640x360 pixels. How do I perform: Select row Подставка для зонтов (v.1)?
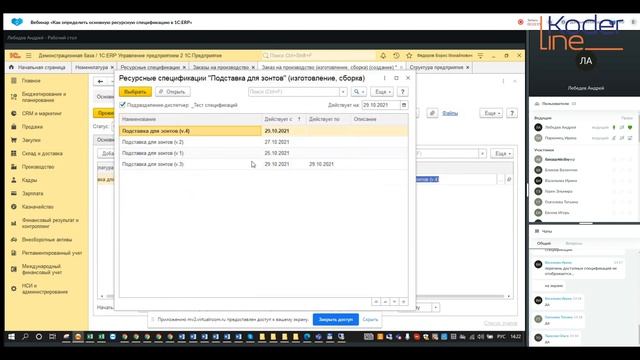pyautogui.click(x=263, y=153)
